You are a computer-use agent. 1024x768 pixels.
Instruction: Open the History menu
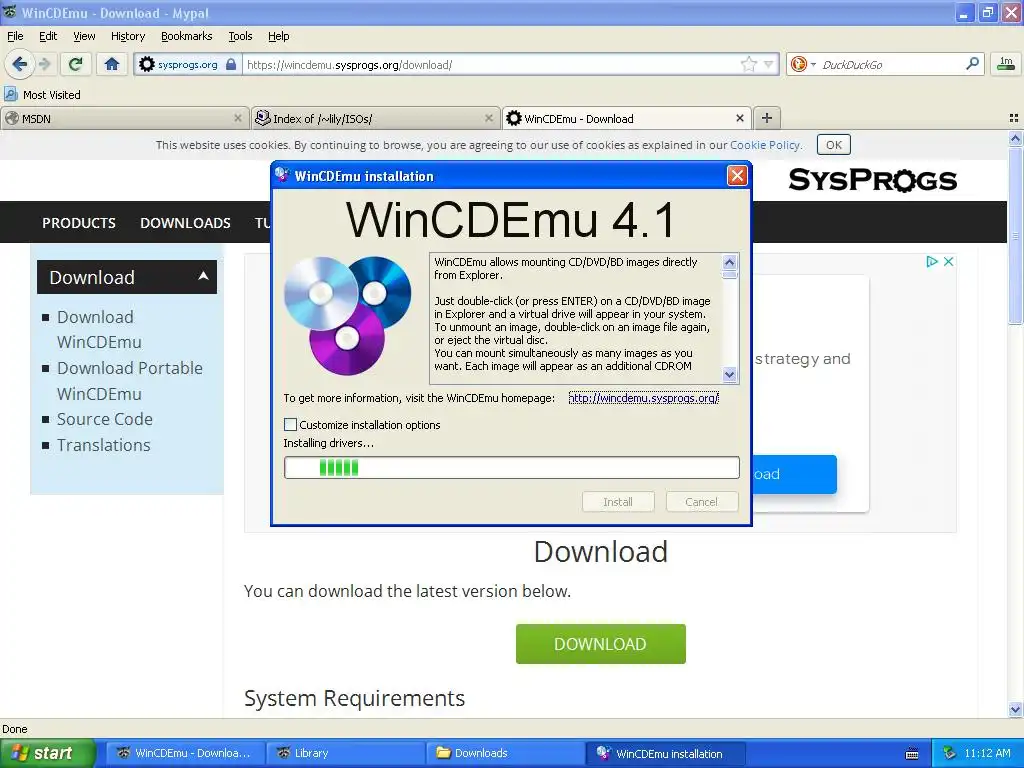click(127, 36)
